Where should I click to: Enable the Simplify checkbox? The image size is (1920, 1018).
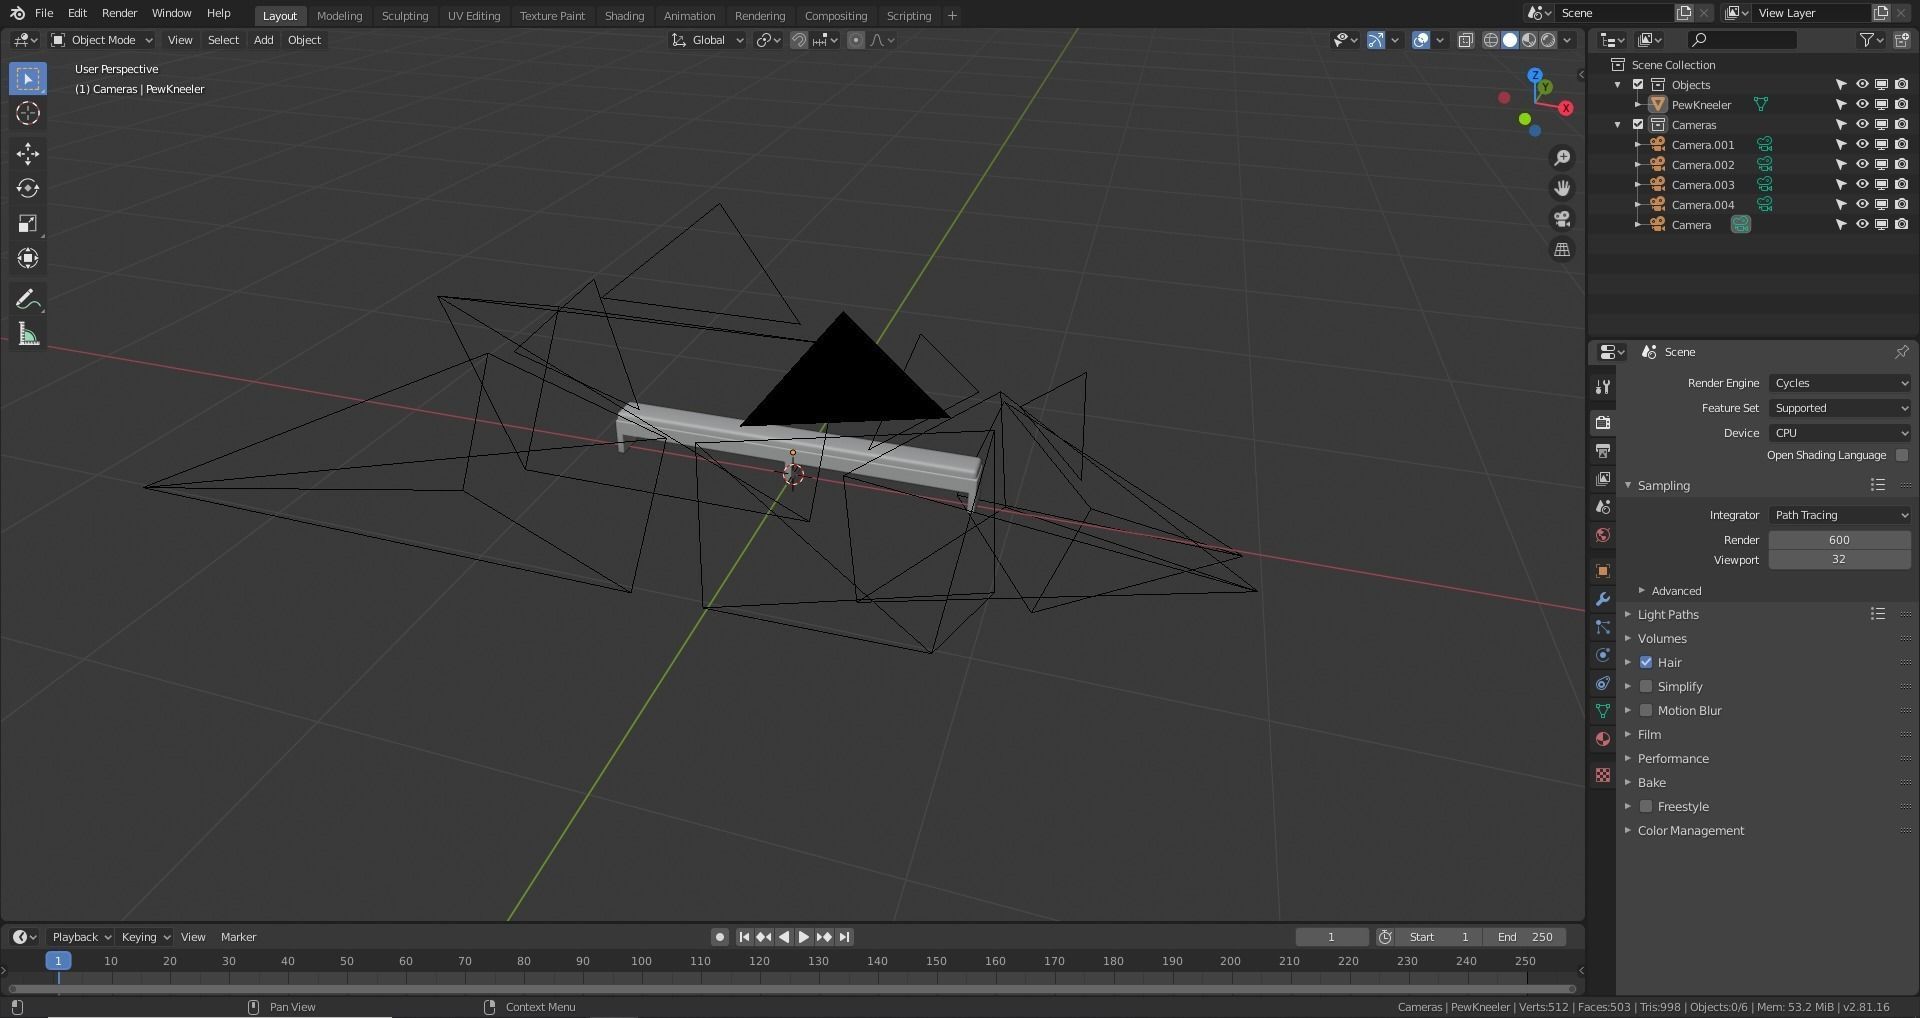1646,687
